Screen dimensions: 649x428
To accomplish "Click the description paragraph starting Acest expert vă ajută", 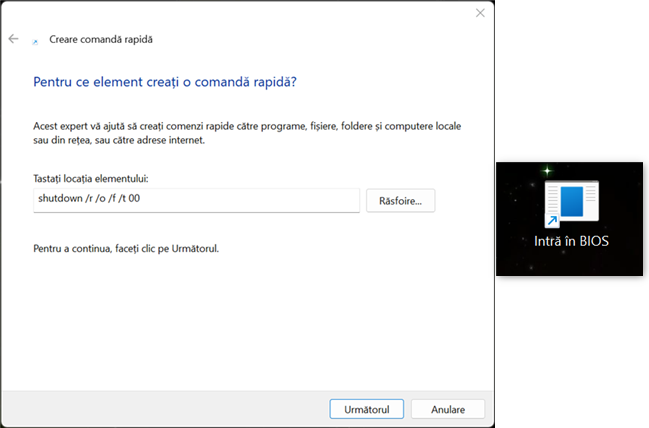I will click(247, 133).
